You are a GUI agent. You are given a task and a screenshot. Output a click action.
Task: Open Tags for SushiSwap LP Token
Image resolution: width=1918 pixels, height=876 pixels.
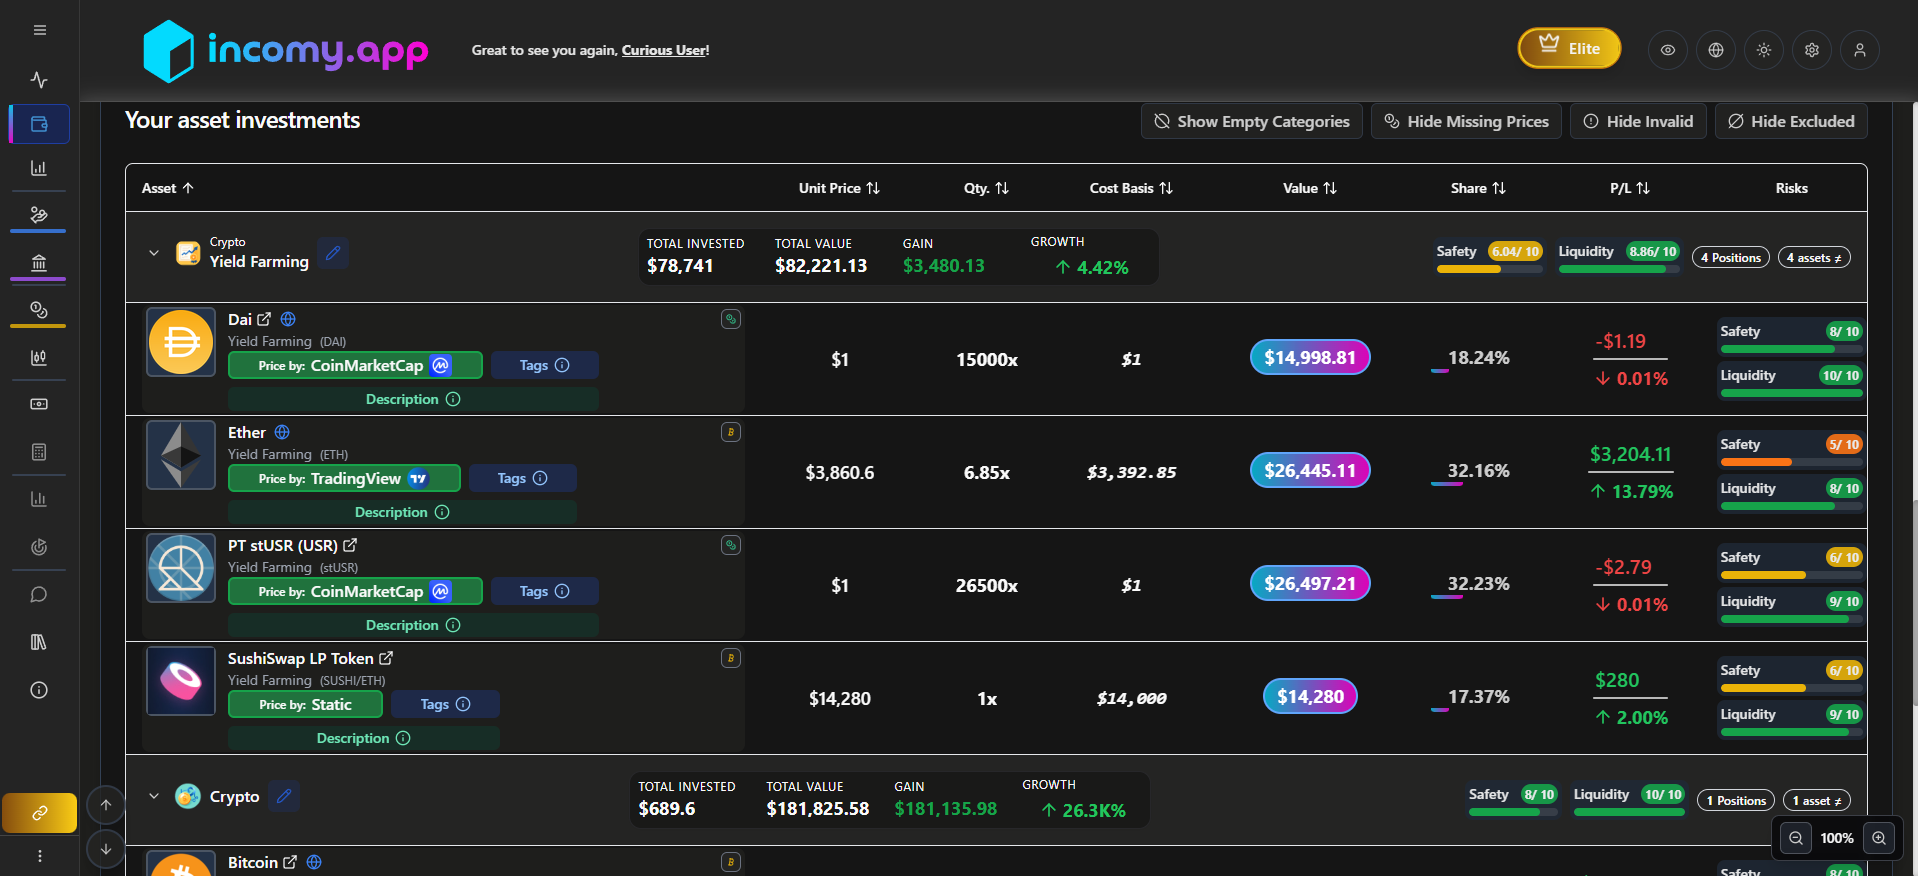tap(445, 704)
